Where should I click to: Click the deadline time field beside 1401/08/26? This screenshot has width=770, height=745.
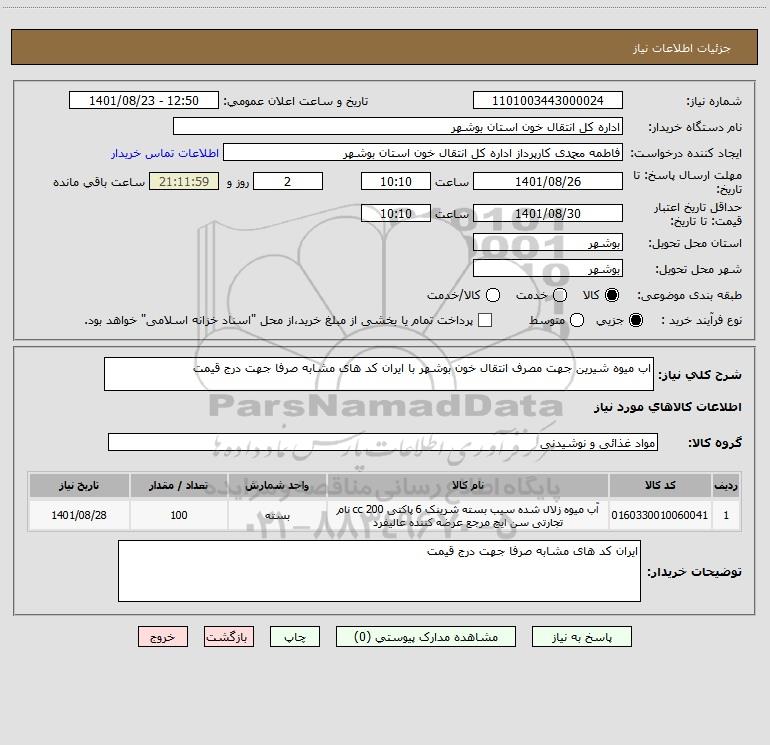pyautogui.click(x=396, y=181)
